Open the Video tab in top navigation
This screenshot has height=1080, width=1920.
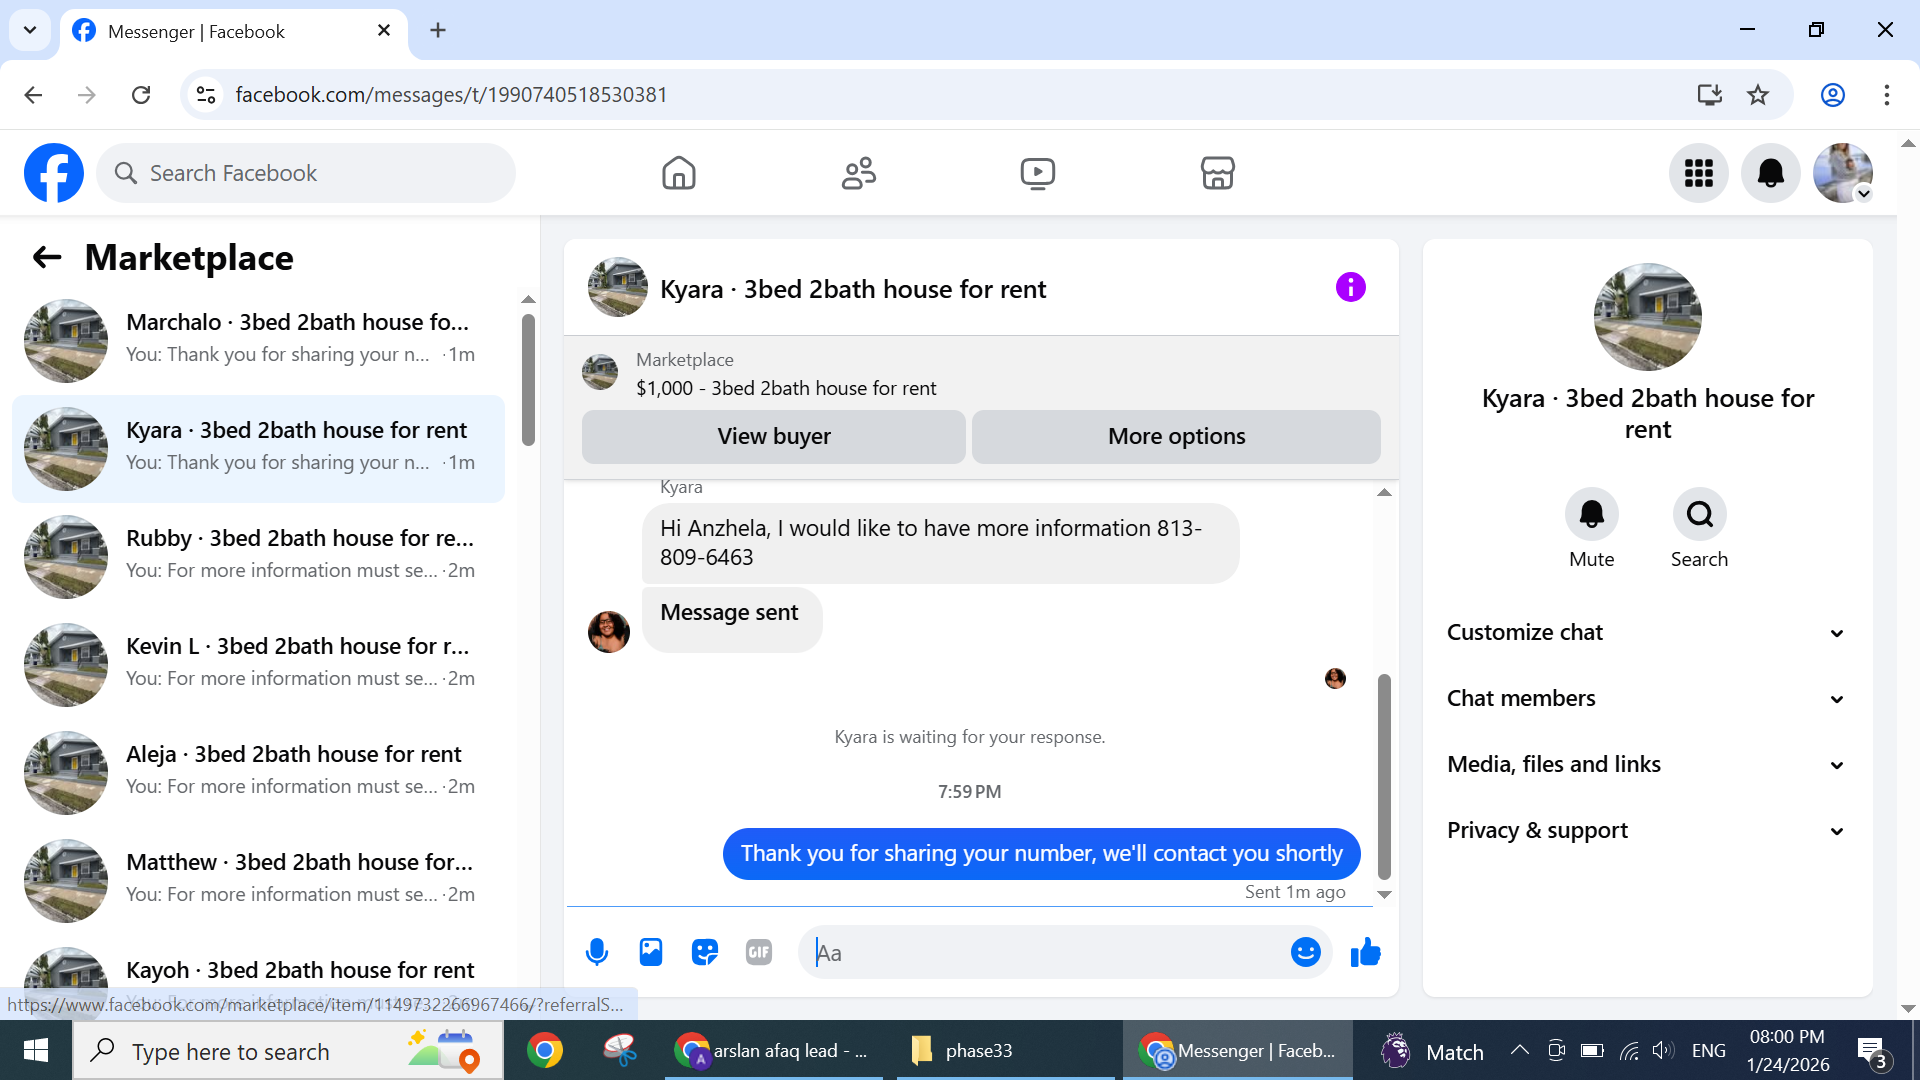(1037, 173)
